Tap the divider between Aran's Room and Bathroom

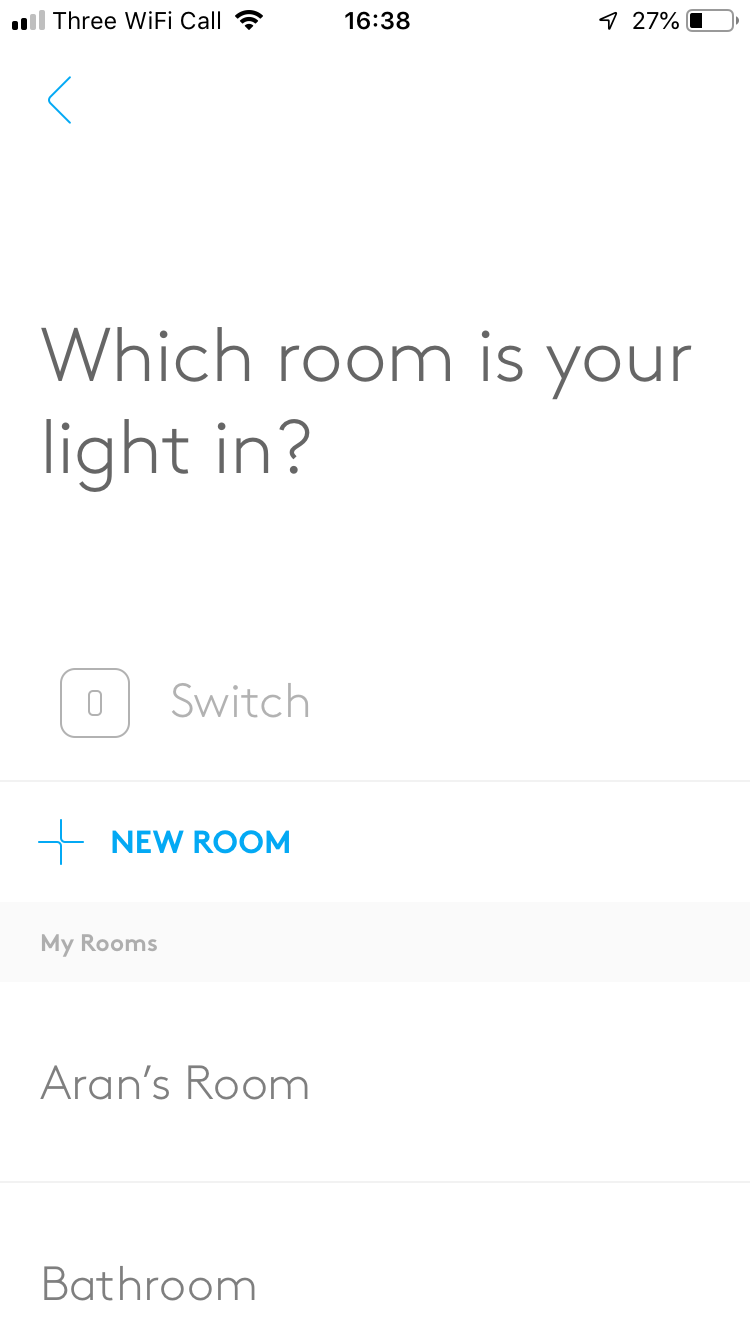coord(375,1182)
